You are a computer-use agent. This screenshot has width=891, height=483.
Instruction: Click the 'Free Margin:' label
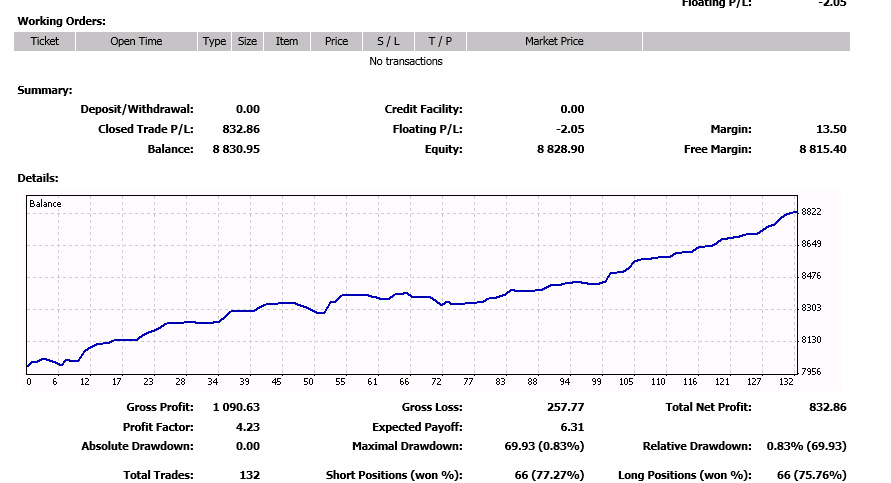718,149
